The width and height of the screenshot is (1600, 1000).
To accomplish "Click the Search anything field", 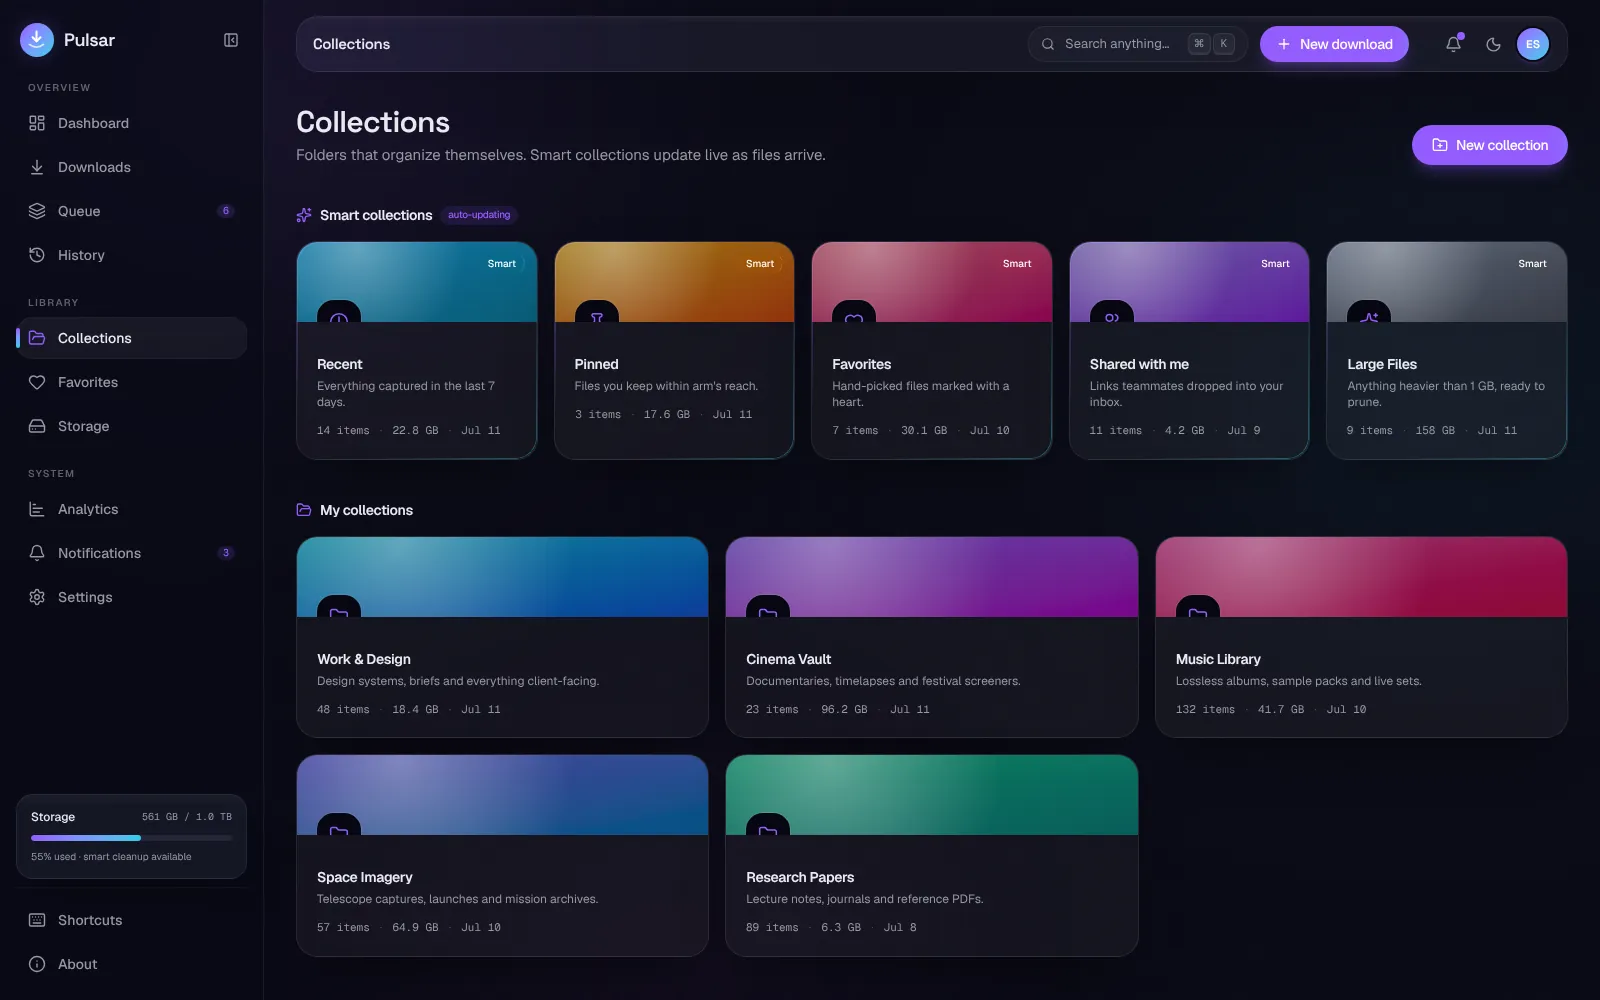I will click(x=1138, y=44).
